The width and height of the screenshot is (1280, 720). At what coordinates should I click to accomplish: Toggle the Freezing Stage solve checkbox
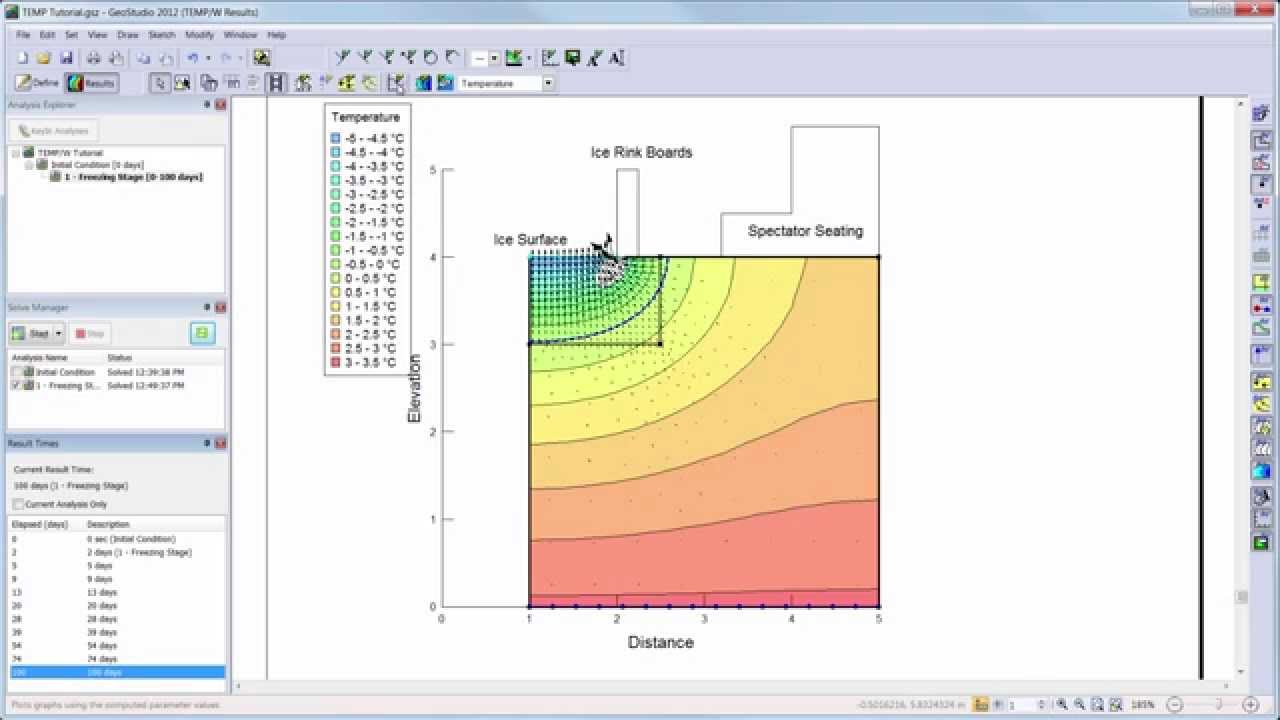point(16,385)
